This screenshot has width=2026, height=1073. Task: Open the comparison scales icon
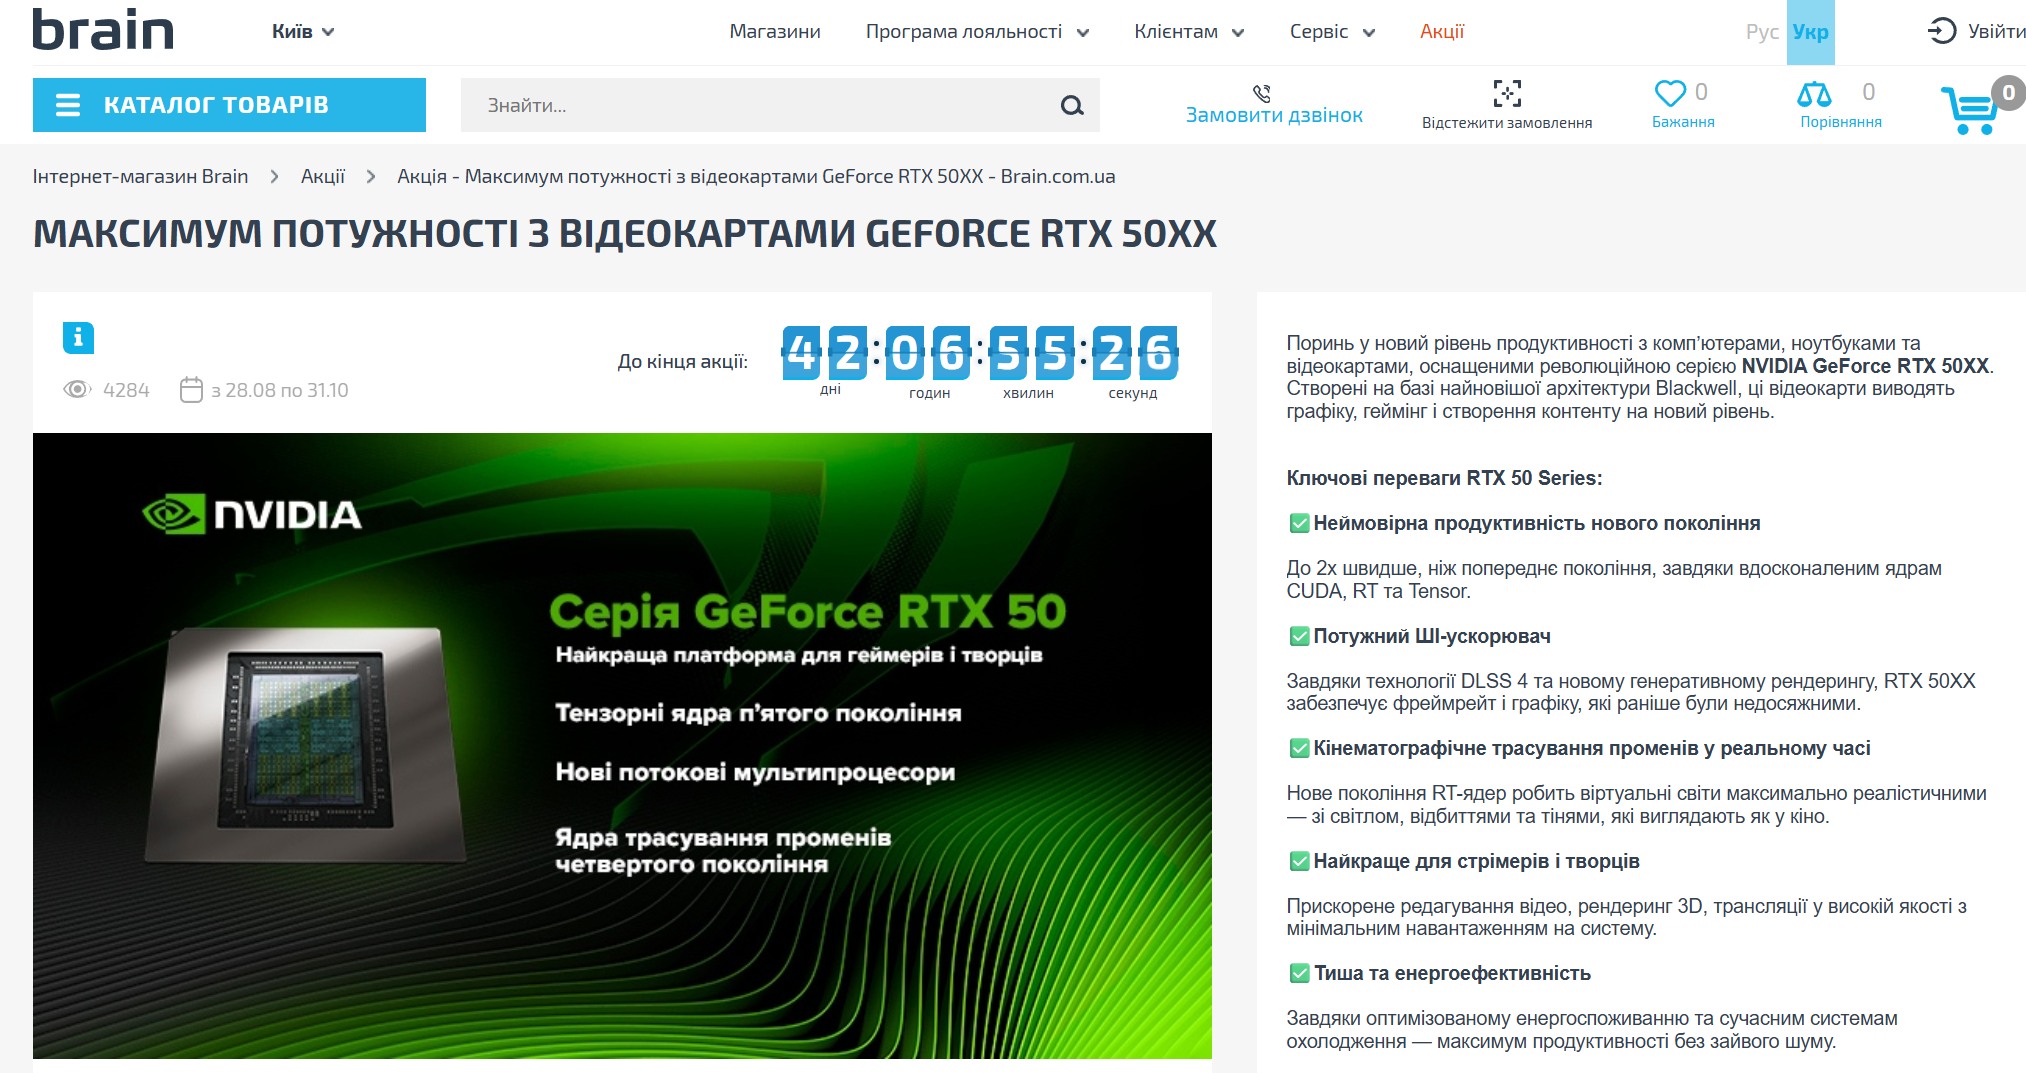point(1814,94)
